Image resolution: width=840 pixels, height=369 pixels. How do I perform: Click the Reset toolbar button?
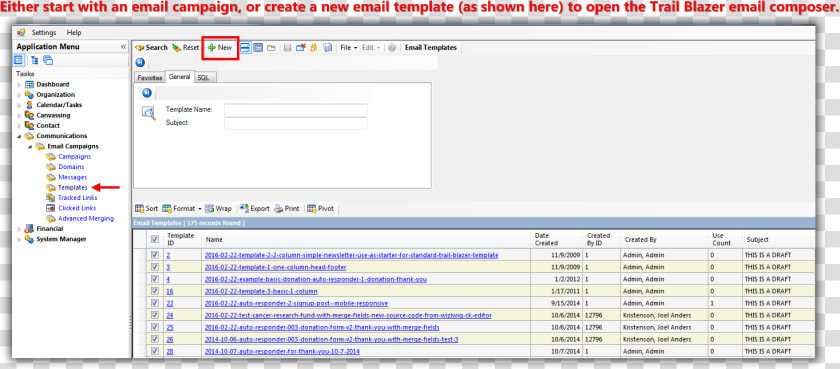coord(185,48)
